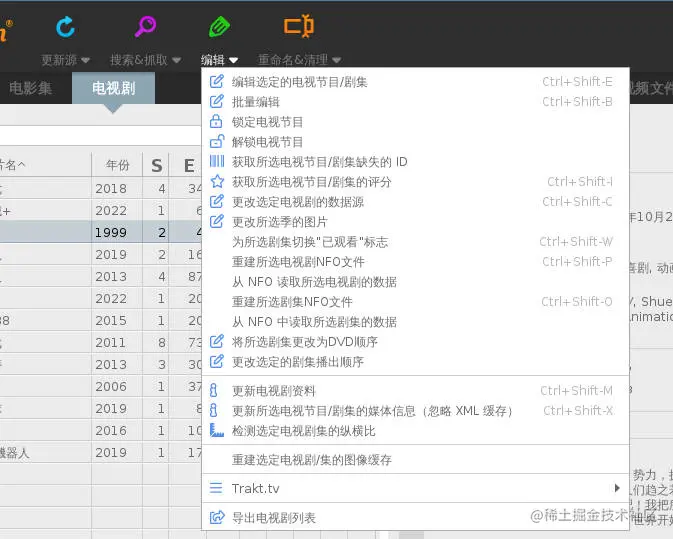
Task: Select 更改选定电视剧的数据源 entry
Action: (415, 202)
